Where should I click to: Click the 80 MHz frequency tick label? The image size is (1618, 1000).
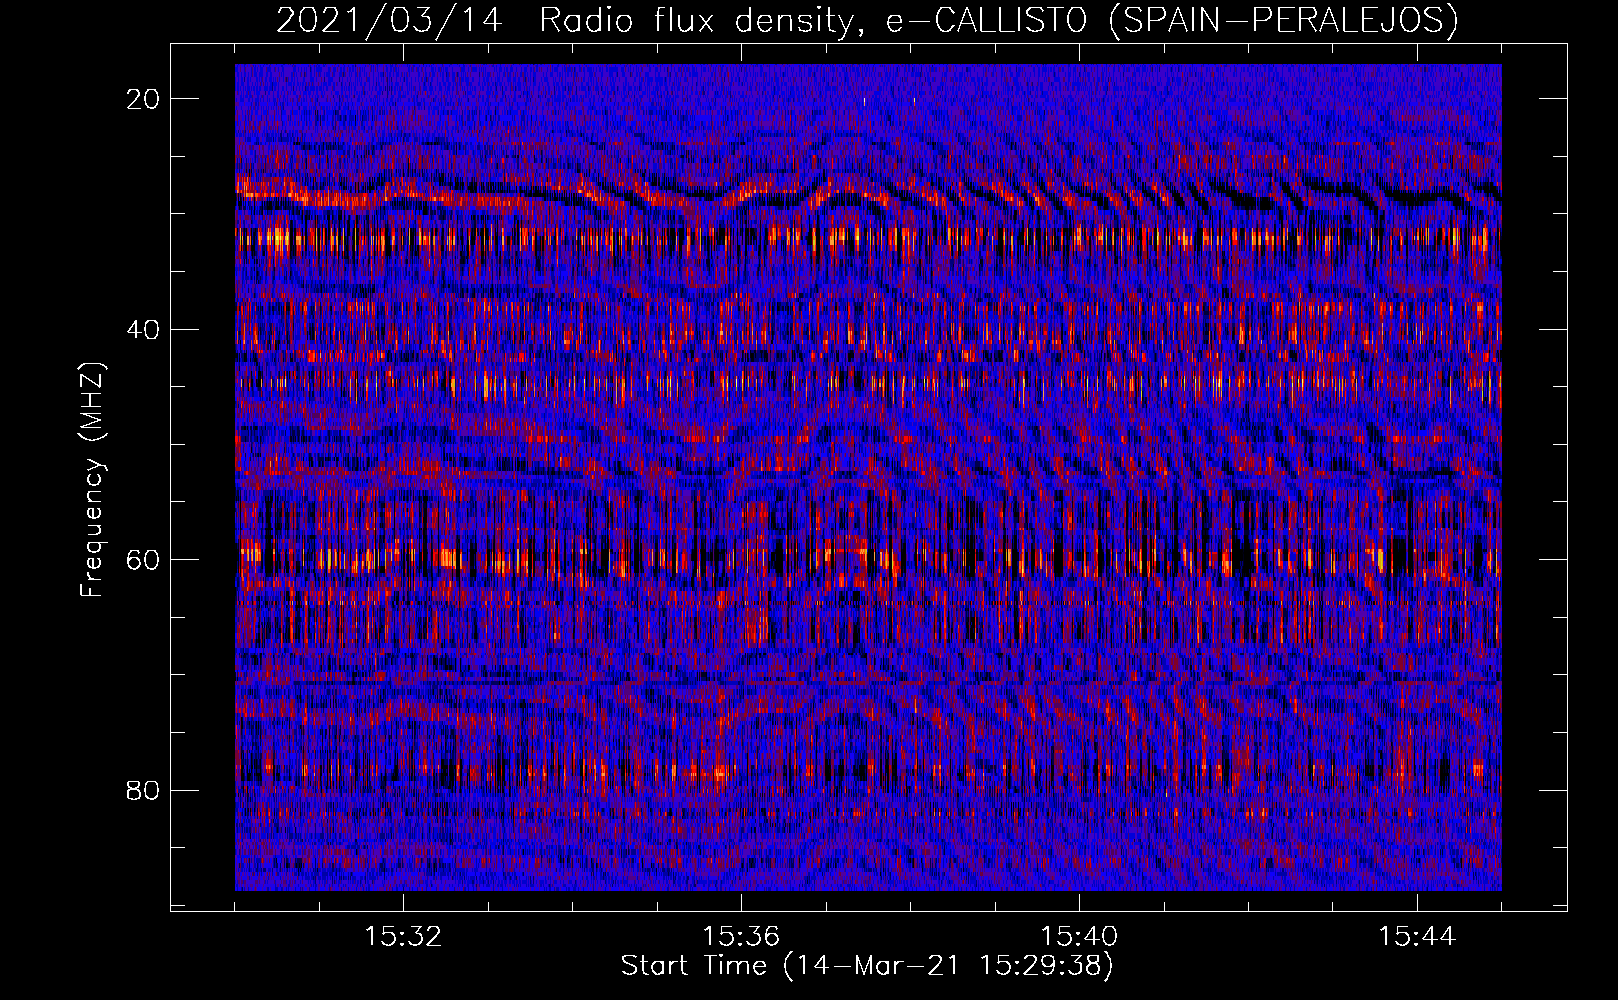tap(144, 790)
